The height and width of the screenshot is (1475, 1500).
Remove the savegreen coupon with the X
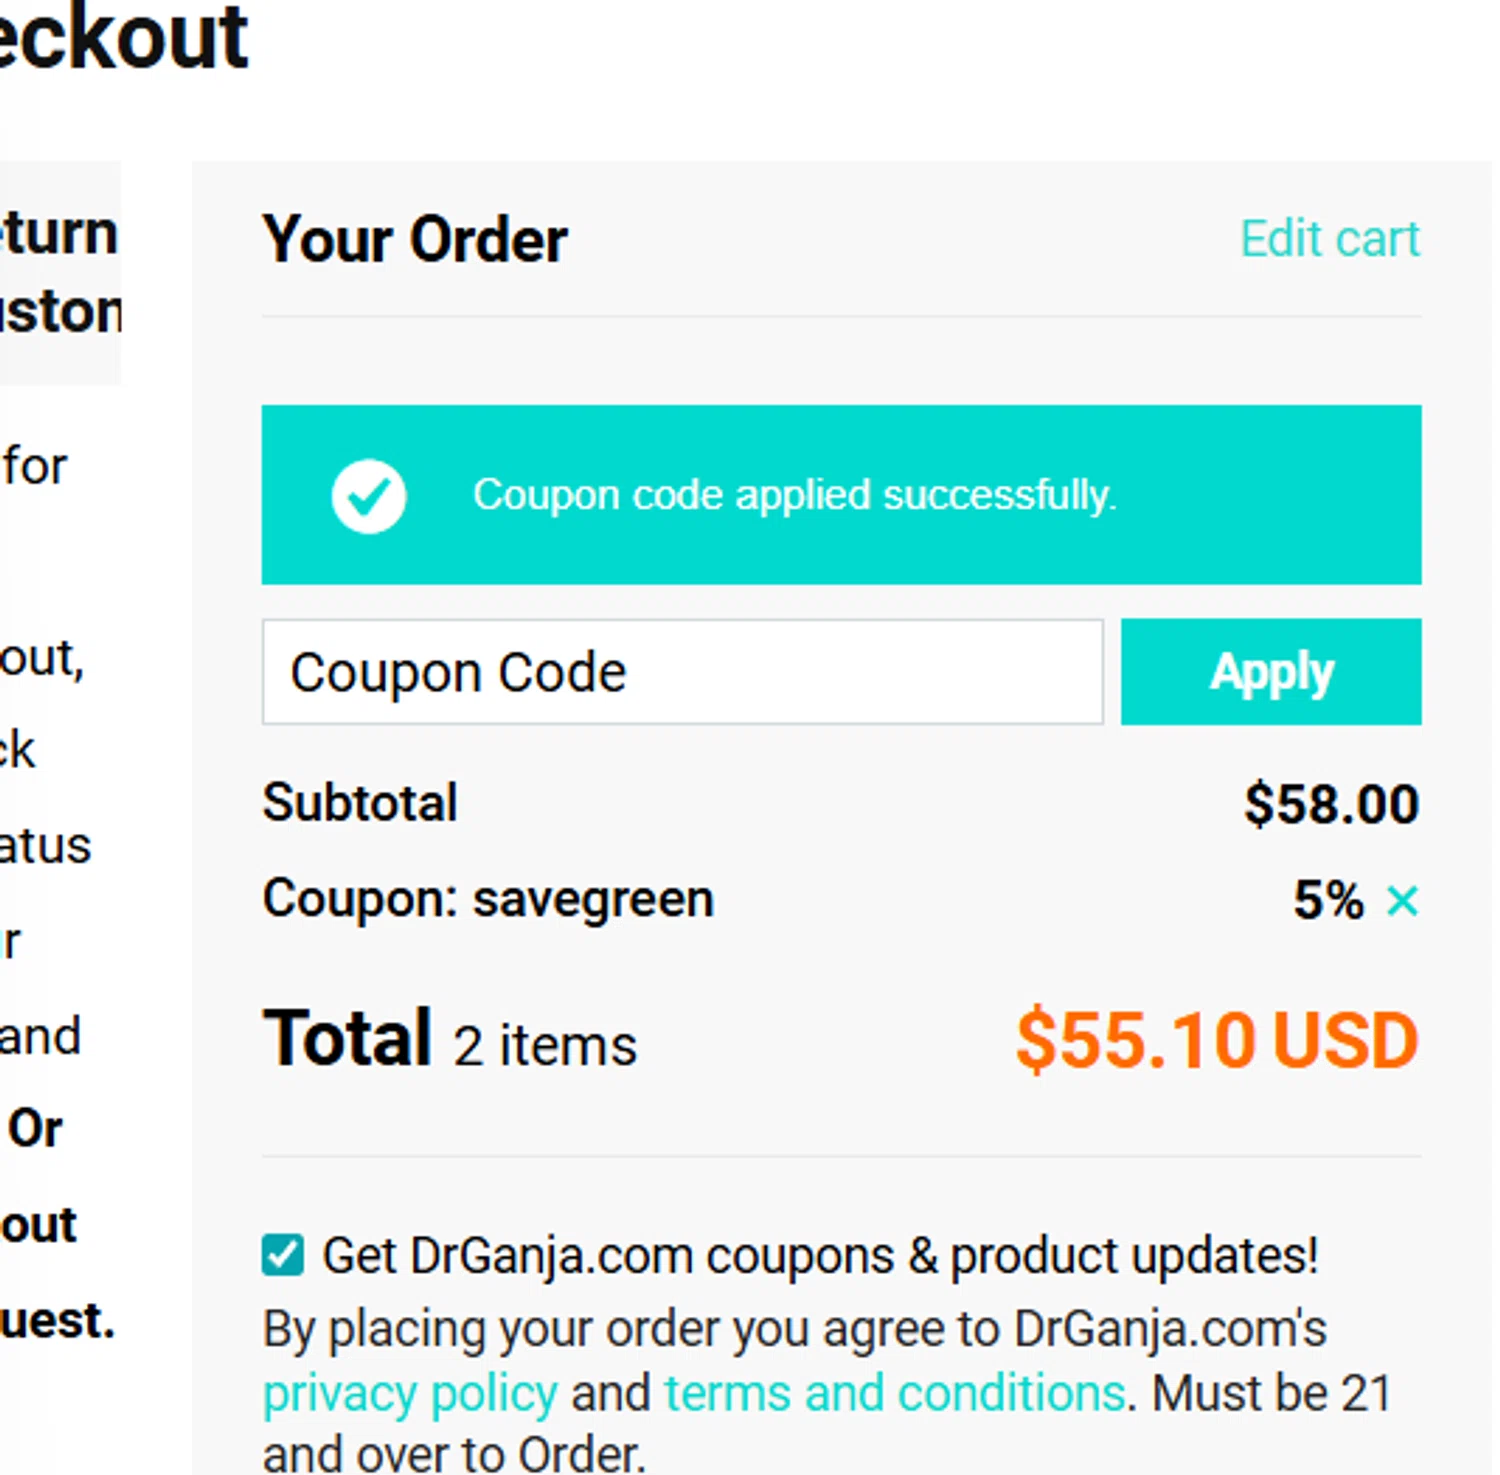coord(1402,901)
